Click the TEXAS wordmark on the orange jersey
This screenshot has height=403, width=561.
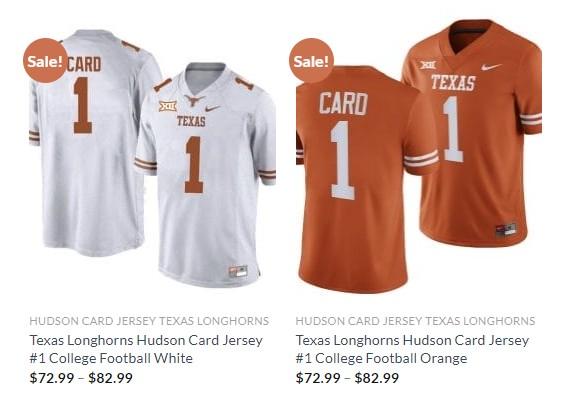(453, 83)
